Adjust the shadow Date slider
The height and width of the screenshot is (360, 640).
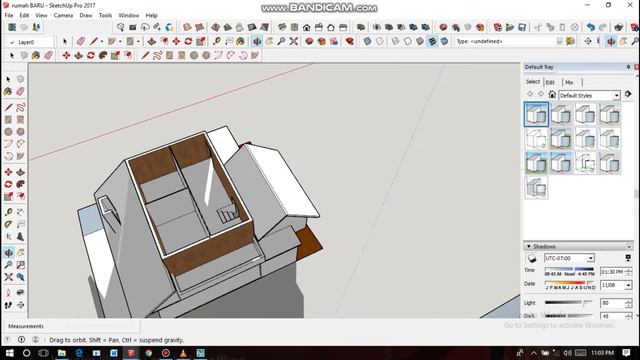570,282
